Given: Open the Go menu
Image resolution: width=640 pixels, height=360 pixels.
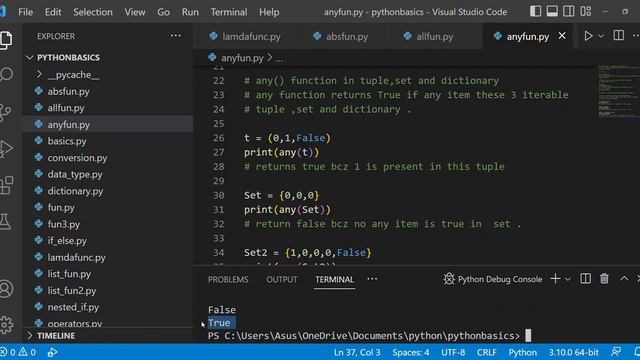Looking at the screenshot, I should (163, 12).
